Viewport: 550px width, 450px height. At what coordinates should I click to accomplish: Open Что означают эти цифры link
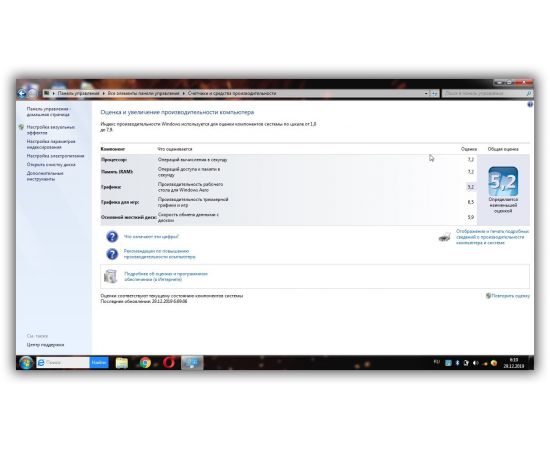point(151,237)
